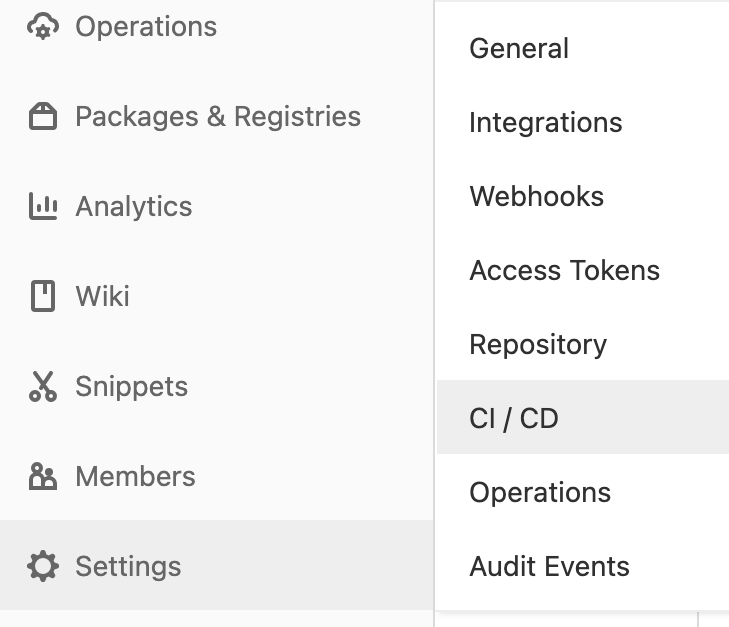This screenshot has height=627, width=729.
Task: Go to Webhooks settings
Action: (x=536, y=197)
